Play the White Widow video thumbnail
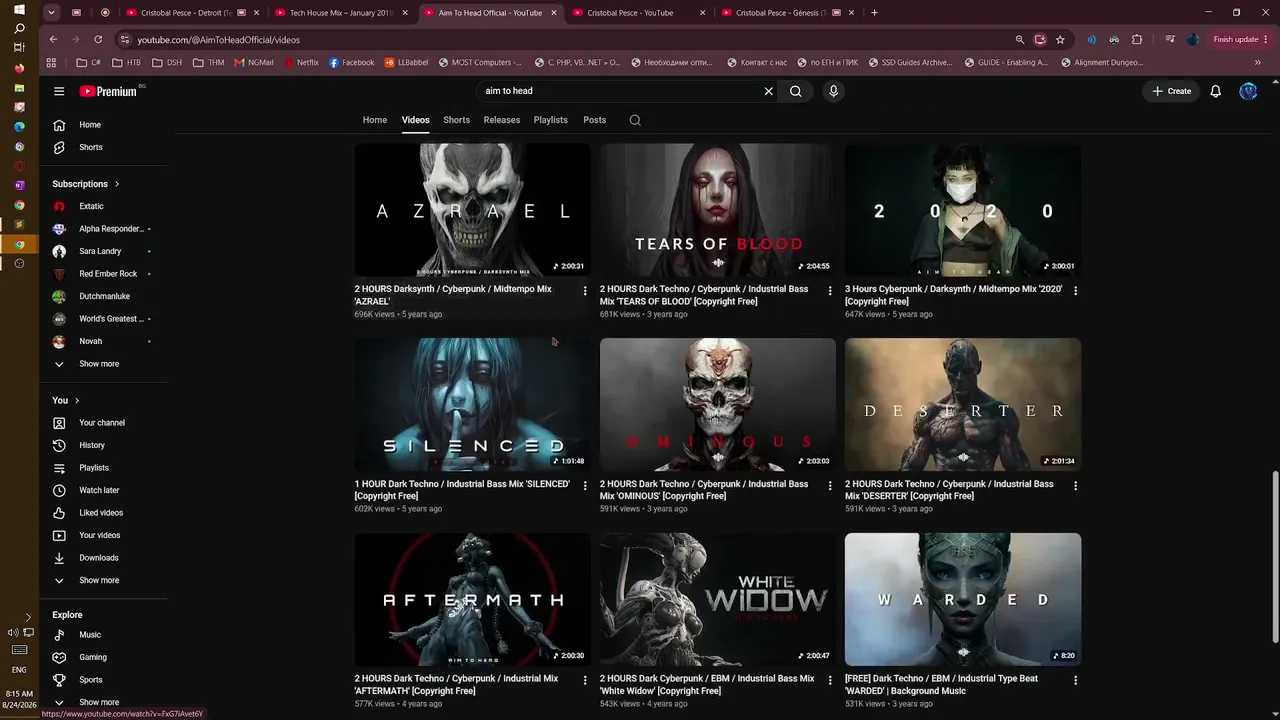Viewport: 1280px width, 720px height. coord(718,599)
